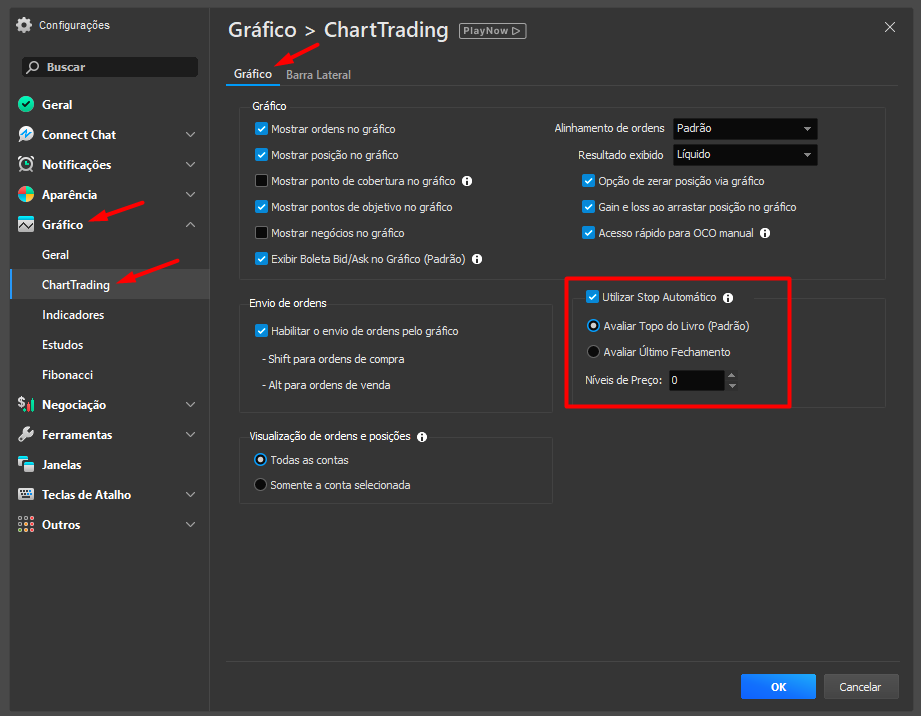
Task: Click the Teclas de Atalho keyboard icon
Action: (26, 495)
